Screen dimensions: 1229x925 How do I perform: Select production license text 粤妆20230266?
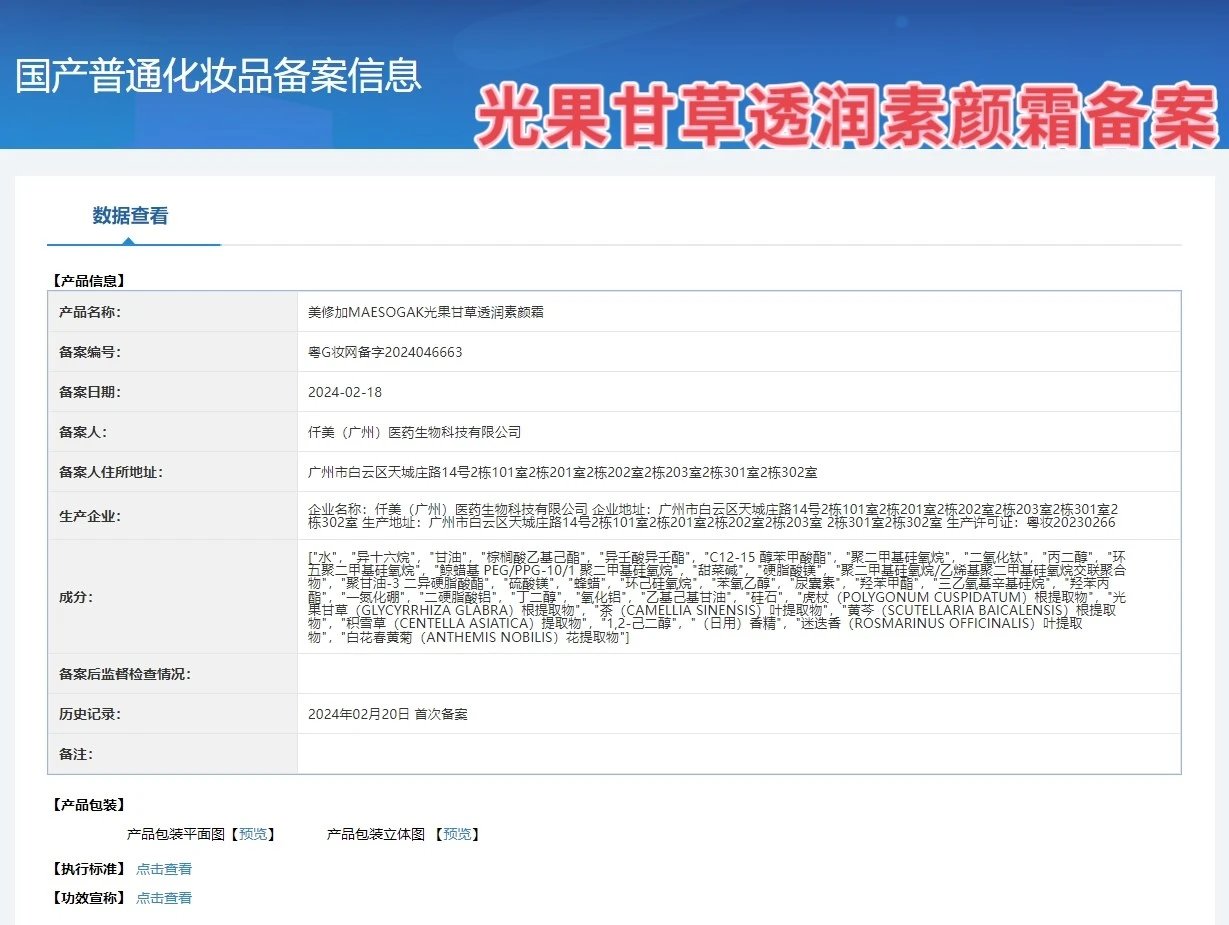point(1071,523)
